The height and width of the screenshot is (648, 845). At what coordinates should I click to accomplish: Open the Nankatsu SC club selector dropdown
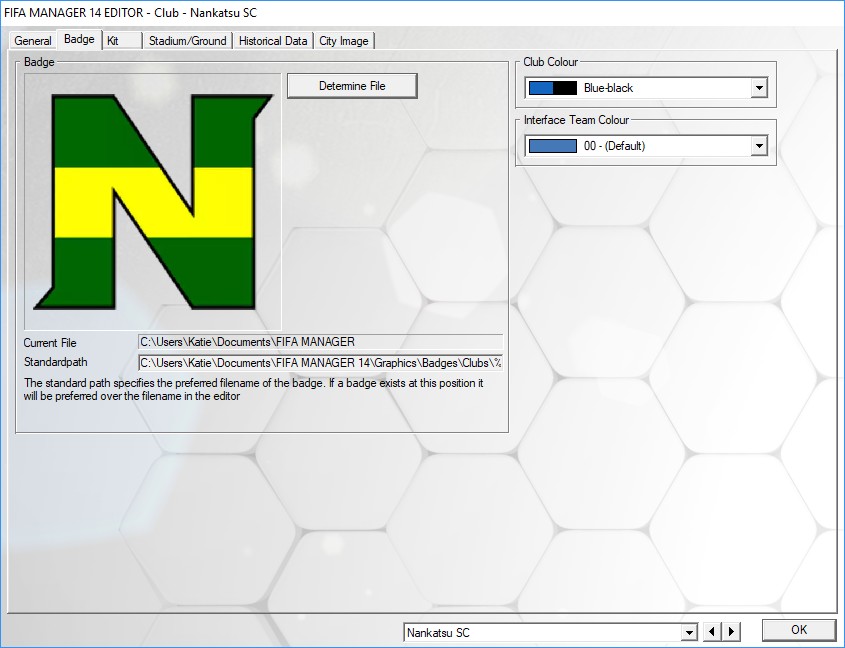click(x=689, y=632)
